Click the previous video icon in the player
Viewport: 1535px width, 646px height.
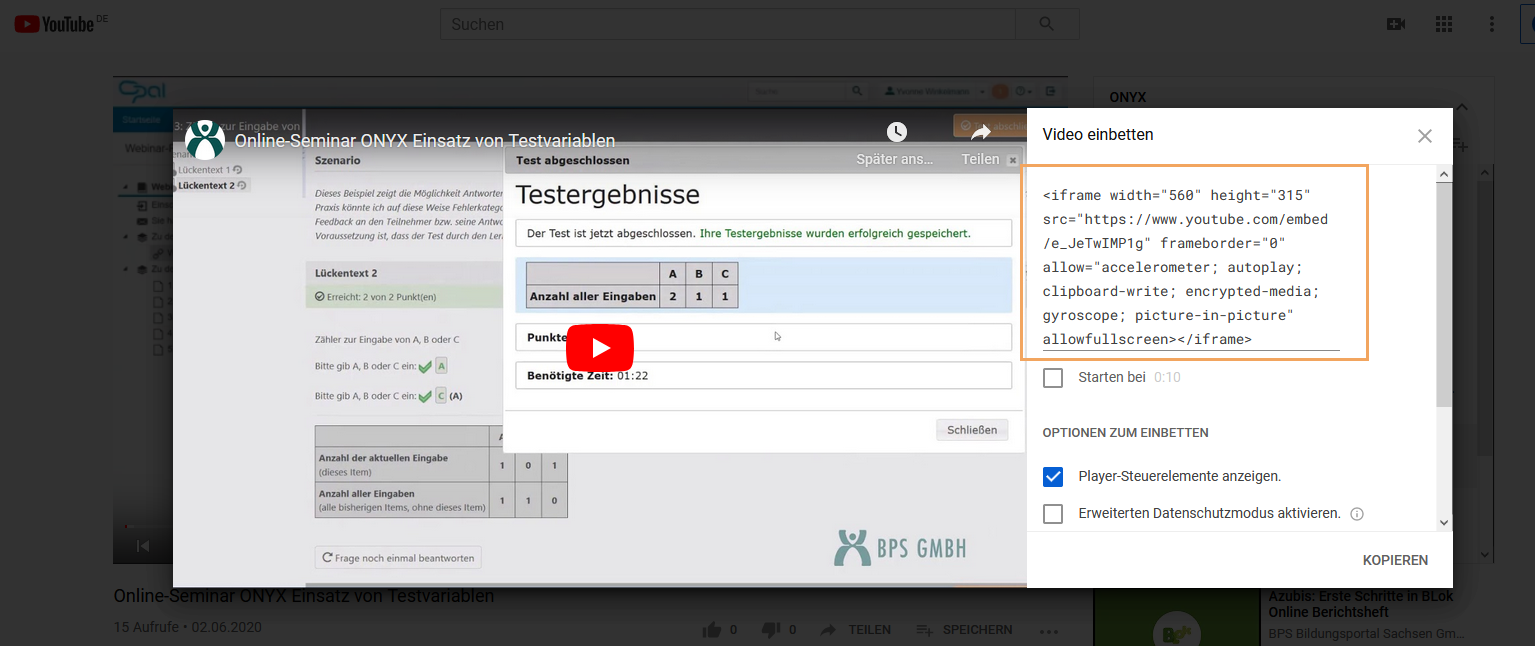[143, 545]
